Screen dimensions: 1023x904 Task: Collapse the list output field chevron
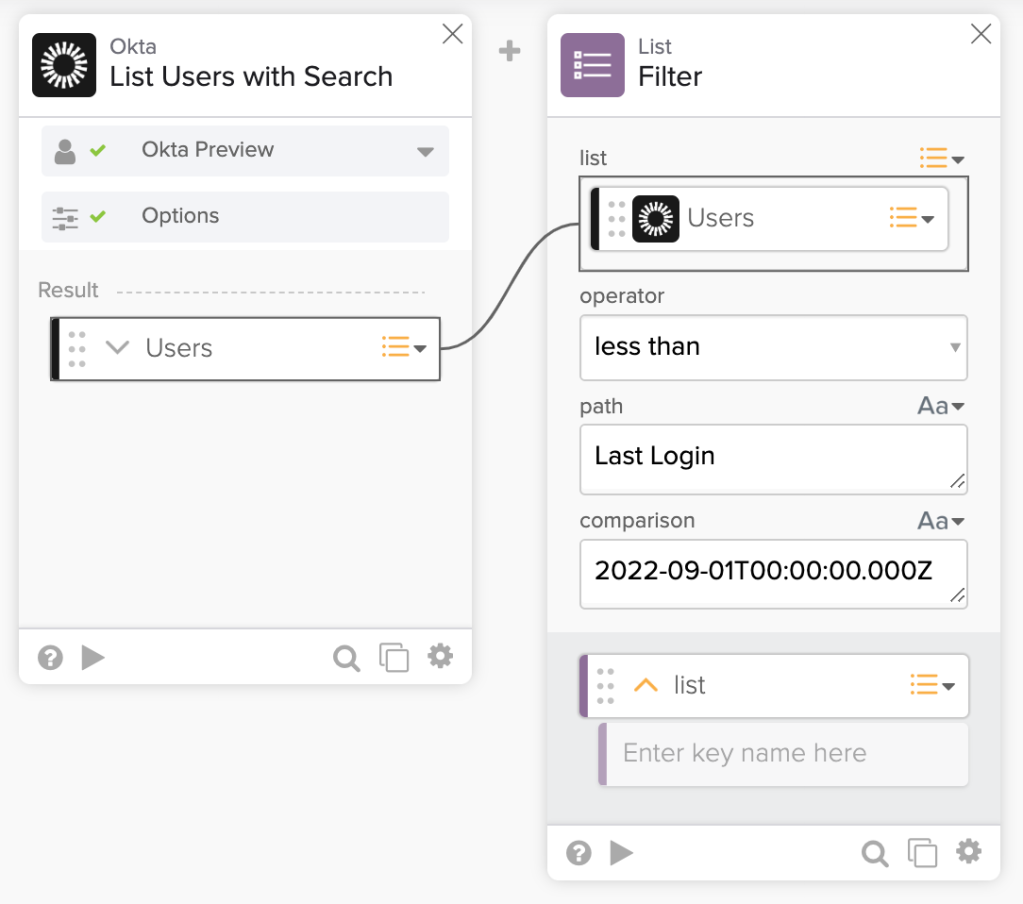point(646,685)
